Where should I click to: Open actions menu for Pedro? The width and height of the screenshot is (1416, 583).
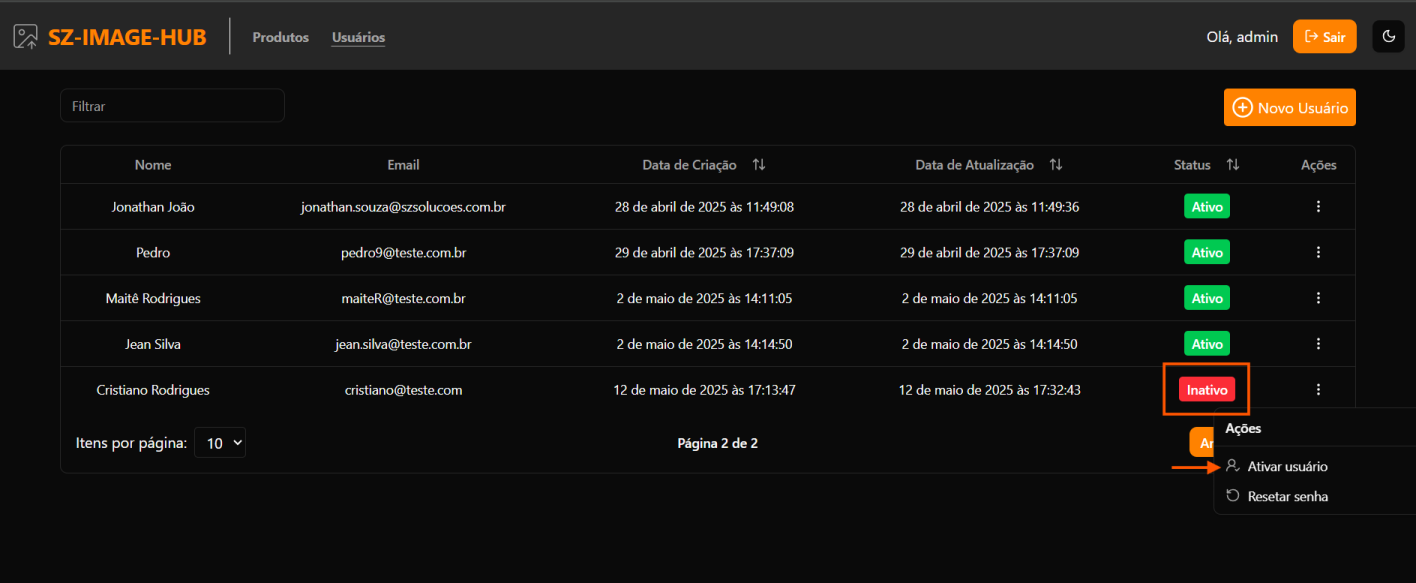tap(1318, 253)
